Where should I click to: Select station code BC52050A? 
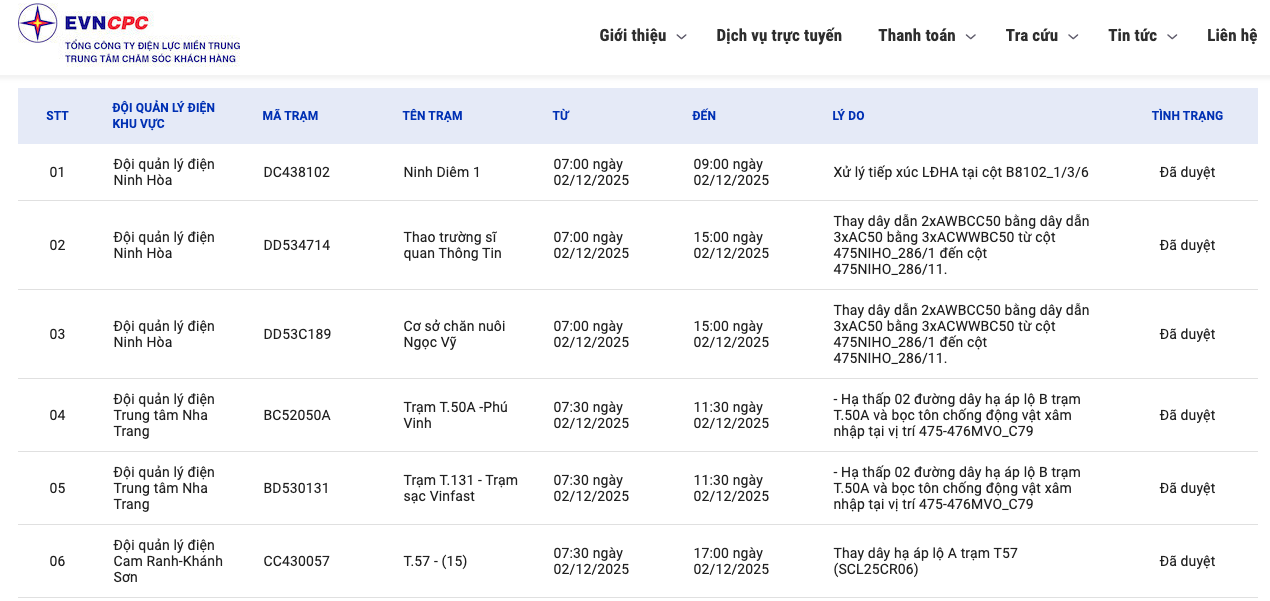pyautogui.click(x=296, y=415)
